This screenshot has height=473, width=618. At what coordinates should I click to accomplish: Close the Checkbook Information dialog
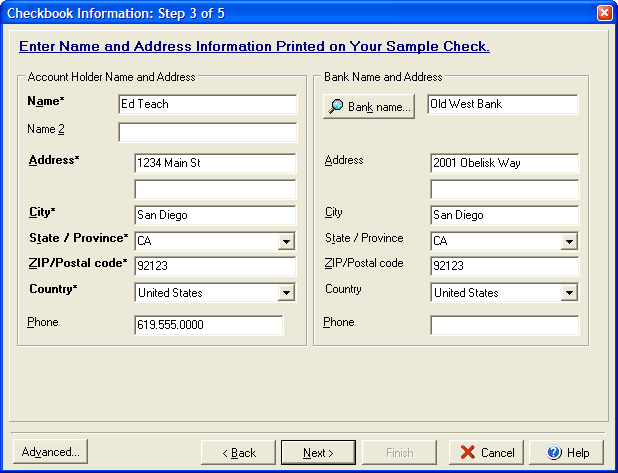(x=604, y=12)
